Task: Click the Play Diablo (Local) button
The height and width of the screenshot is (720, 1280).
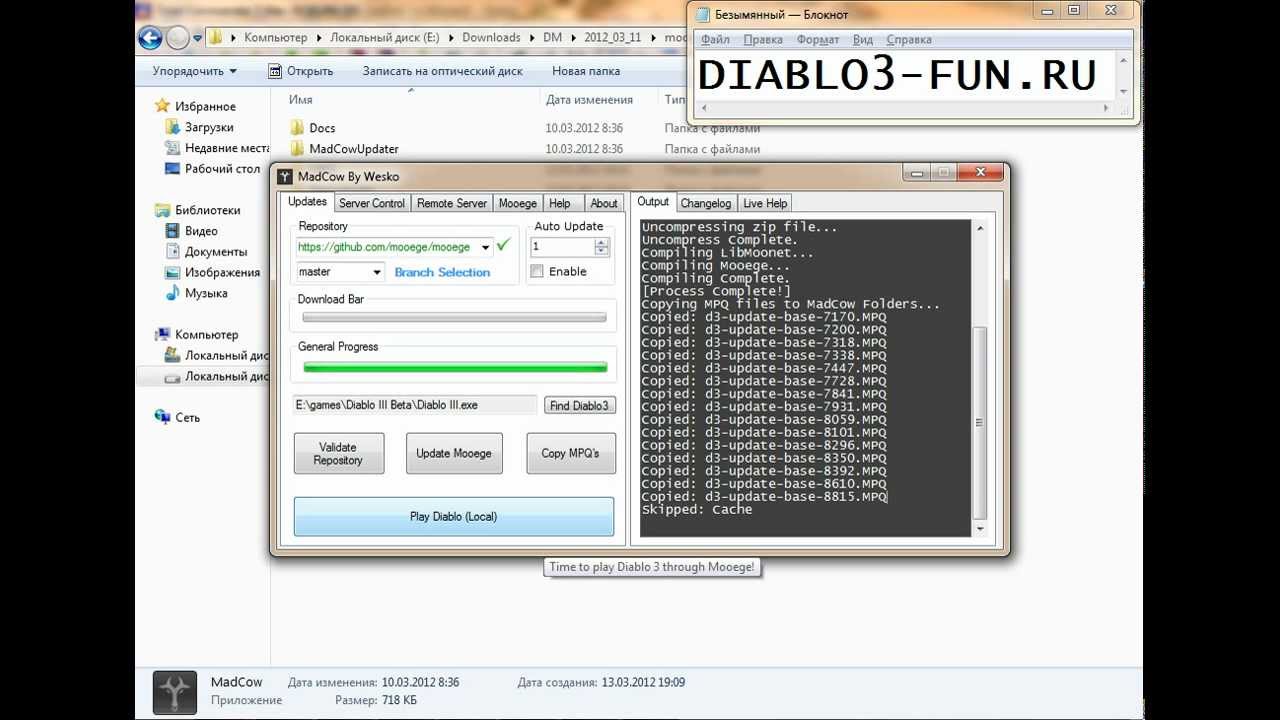Action: coord(453,517)
